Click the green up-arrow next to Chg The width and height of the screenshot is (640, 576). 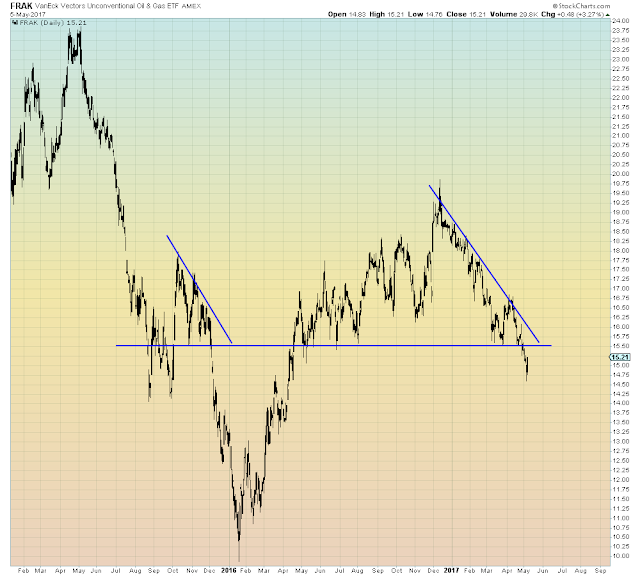coord(608,15)
